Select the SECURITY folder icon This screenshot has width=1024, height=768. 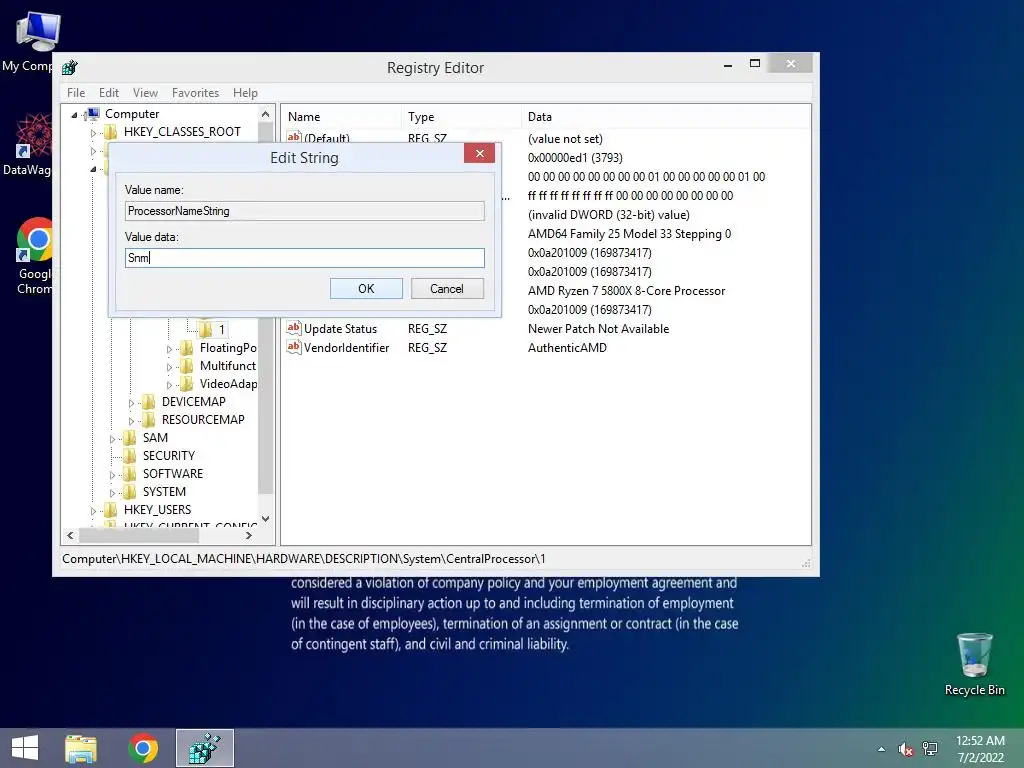[x=130, y=455]
